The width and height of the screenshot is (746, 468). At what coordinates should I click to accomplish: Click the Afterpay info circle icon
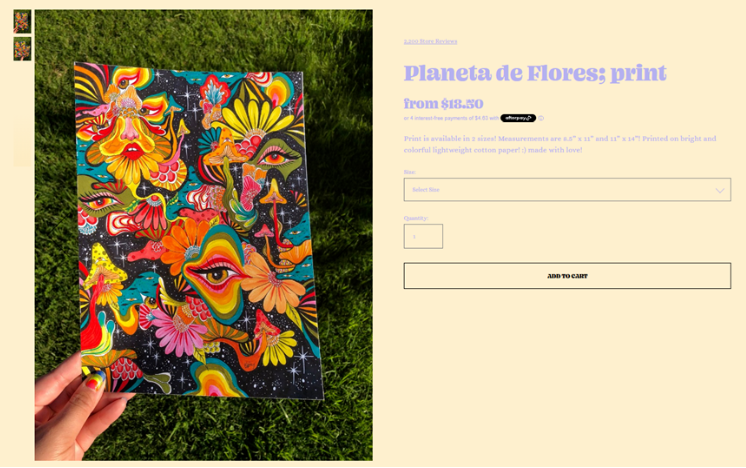(x=541, y=118)
